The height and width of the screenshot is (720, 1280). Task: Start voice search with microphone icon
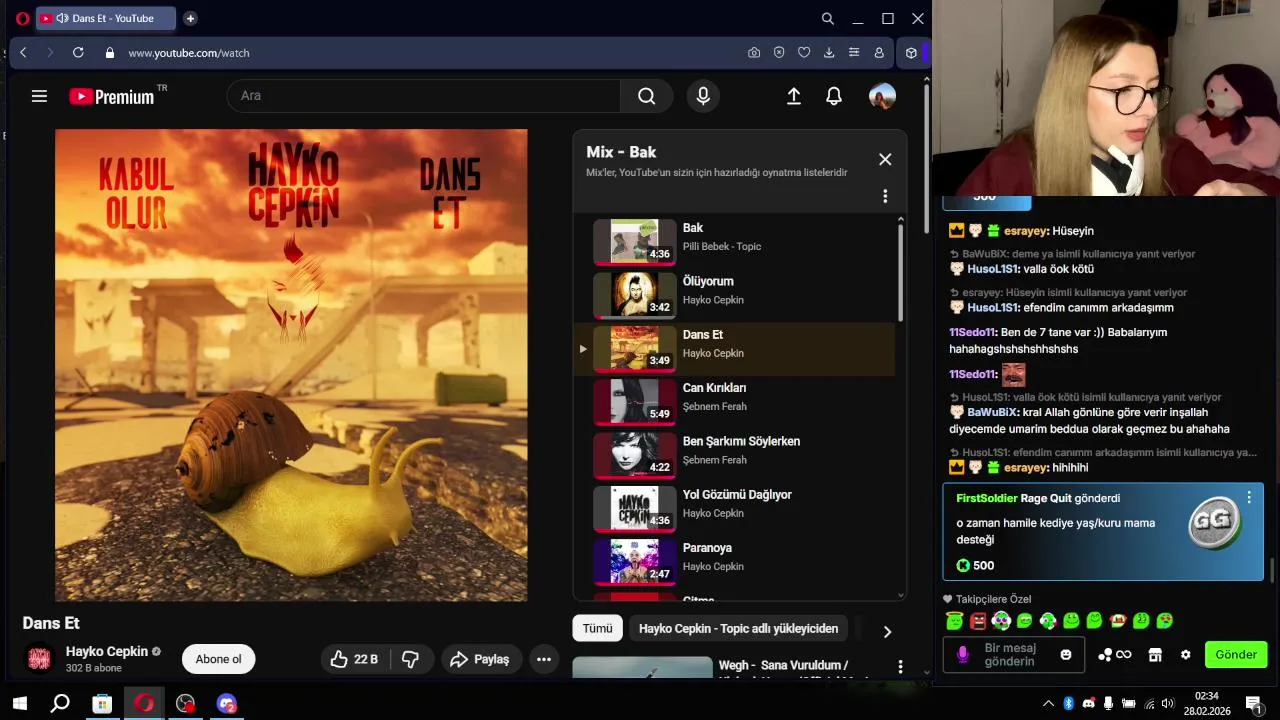[x=703, y=96]
